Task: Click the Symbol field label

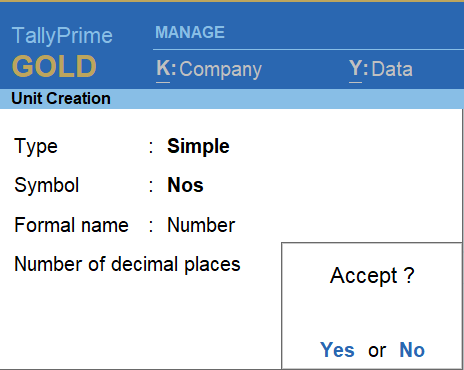Action: (47, 185)
